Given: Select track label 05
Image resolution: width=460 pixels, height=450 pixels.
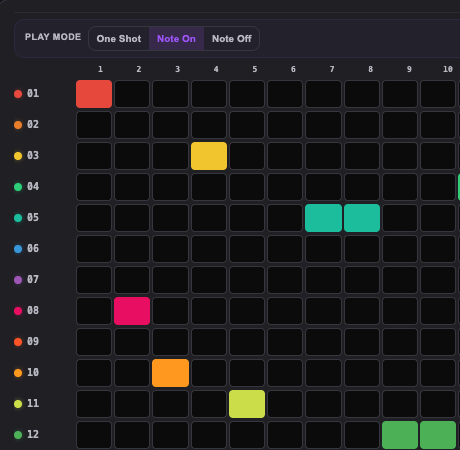Looking at the screenshot, I should 33,217.
